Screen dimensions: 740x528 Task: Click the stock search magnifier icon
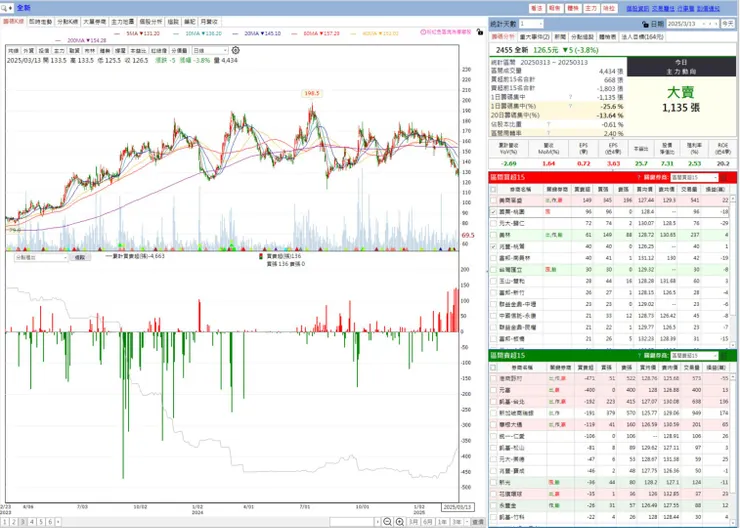point(4,8)
